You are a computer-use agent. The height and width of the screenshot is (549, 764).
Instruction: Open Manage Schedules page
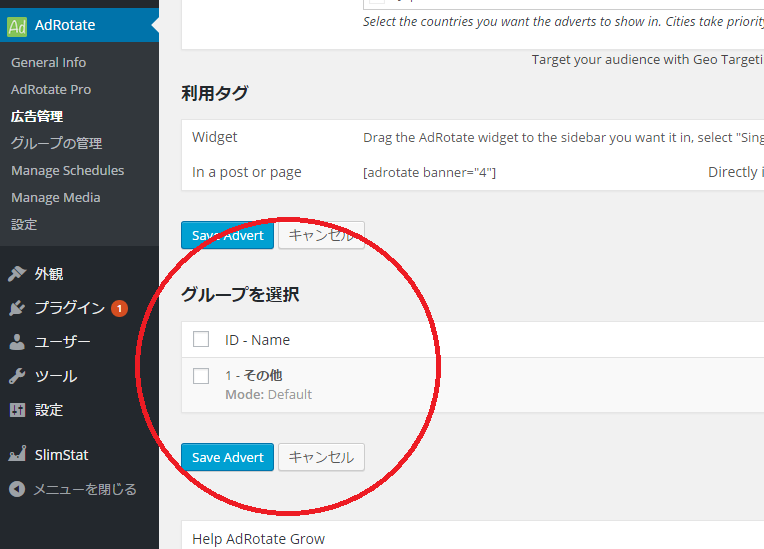pyautogui.click(x=67, y=170)
